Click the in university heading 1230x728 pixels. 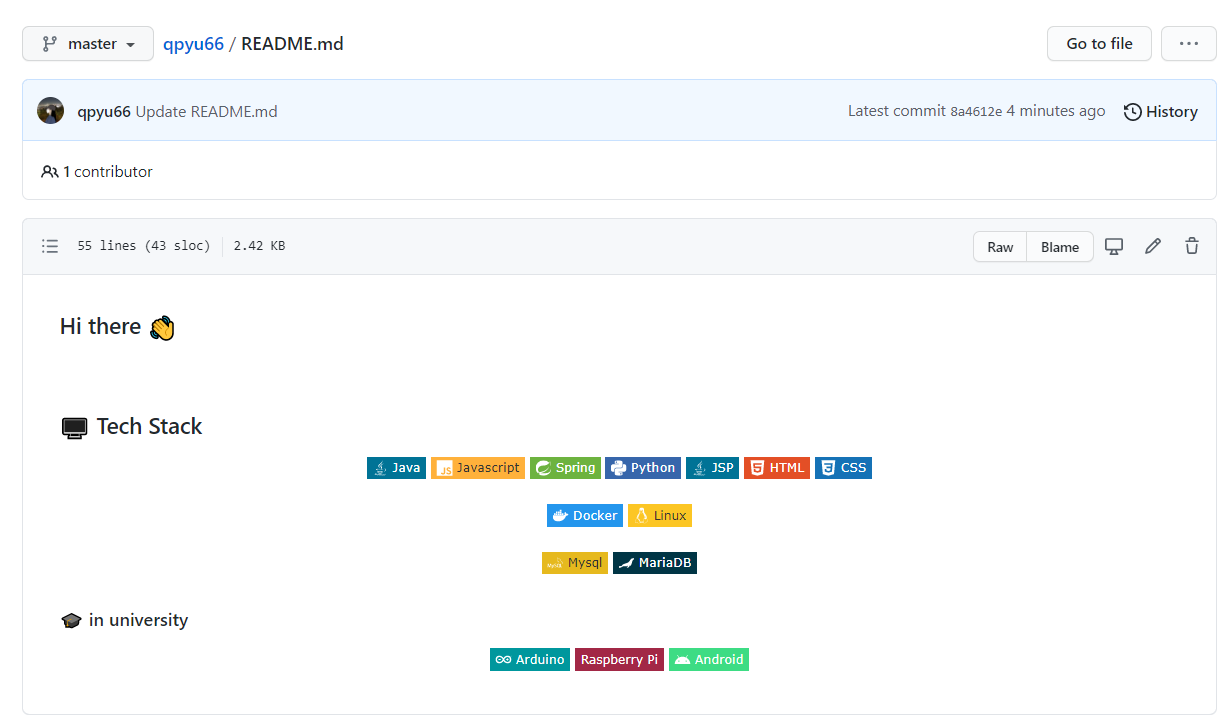click(124, 620)
